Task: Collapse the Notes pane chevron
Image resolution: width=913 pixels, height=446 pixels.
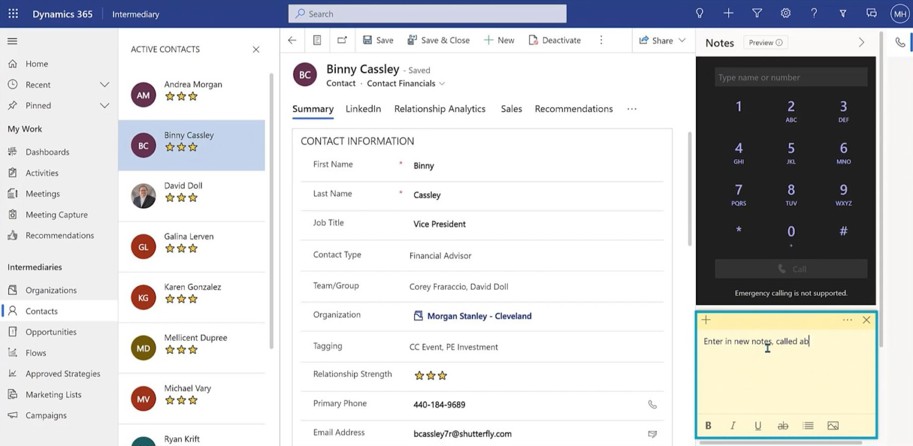Action: (x=862, y=43)
